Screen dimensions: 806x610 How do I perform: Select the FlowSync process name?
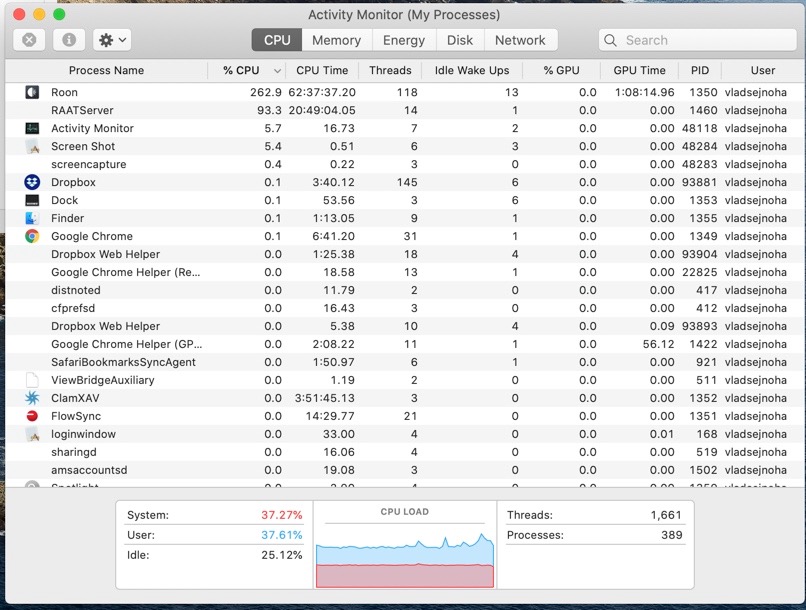click(76, 416)
